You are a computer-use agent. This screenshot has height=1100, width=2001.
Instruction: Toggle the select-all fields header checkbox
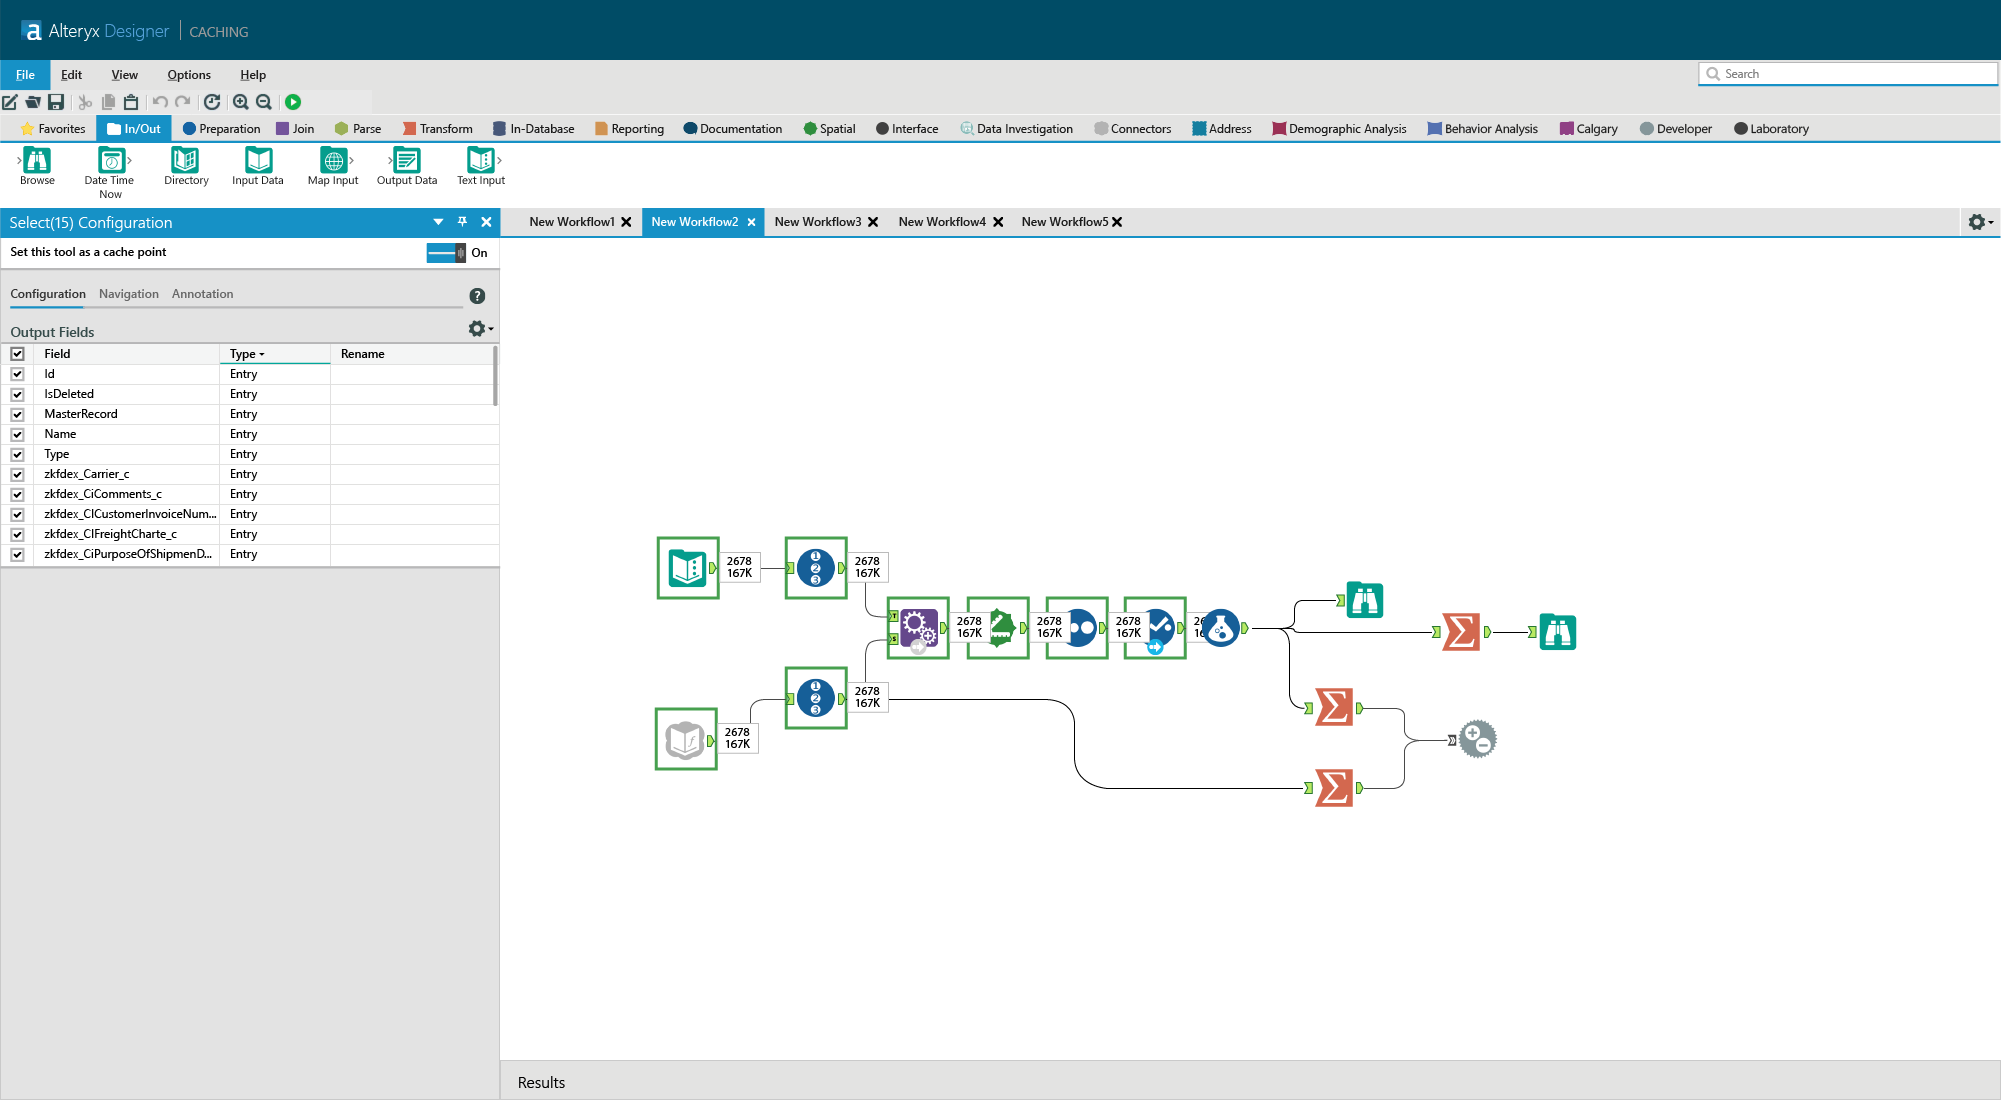17,354
